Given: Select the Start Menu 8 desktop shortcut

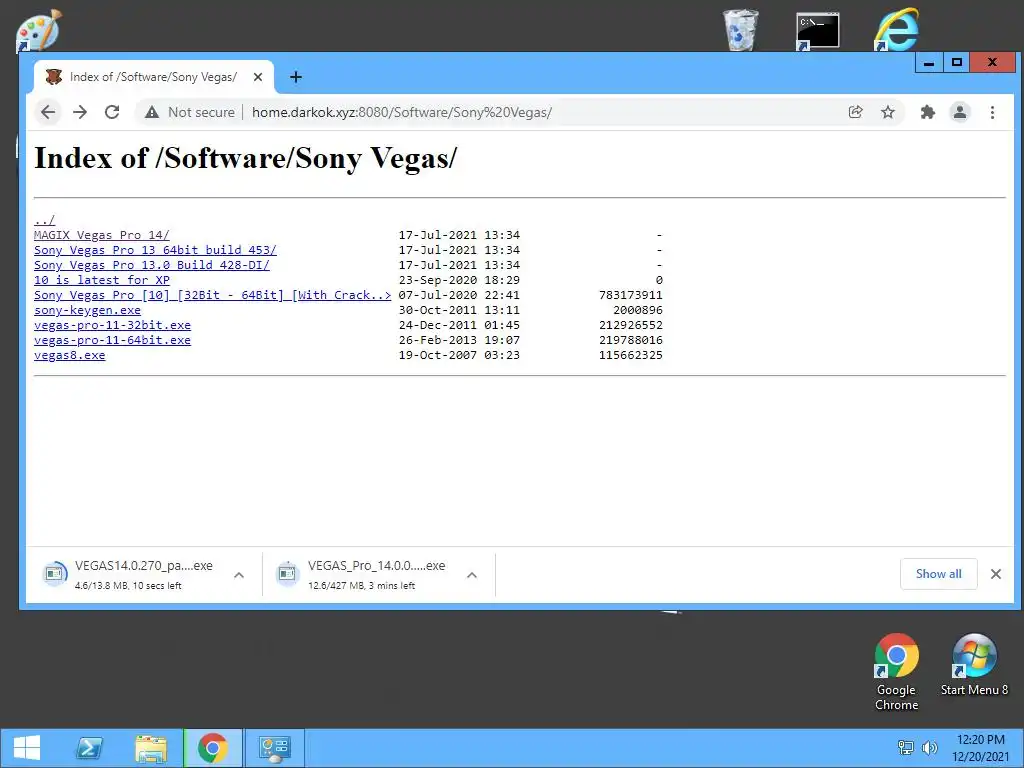Looking at the screenshot, I should point(974,665).
